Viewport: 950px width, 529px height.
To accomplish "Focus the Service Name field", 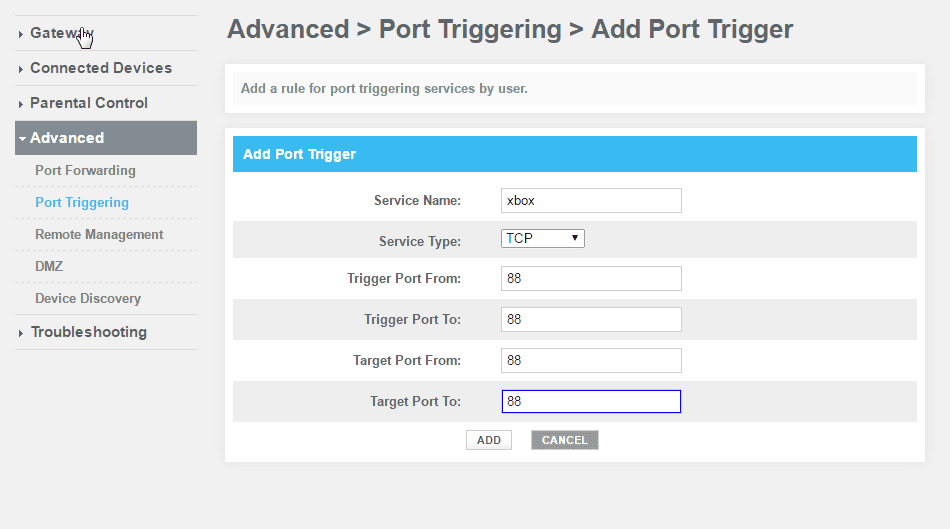I will click(591, 201).
